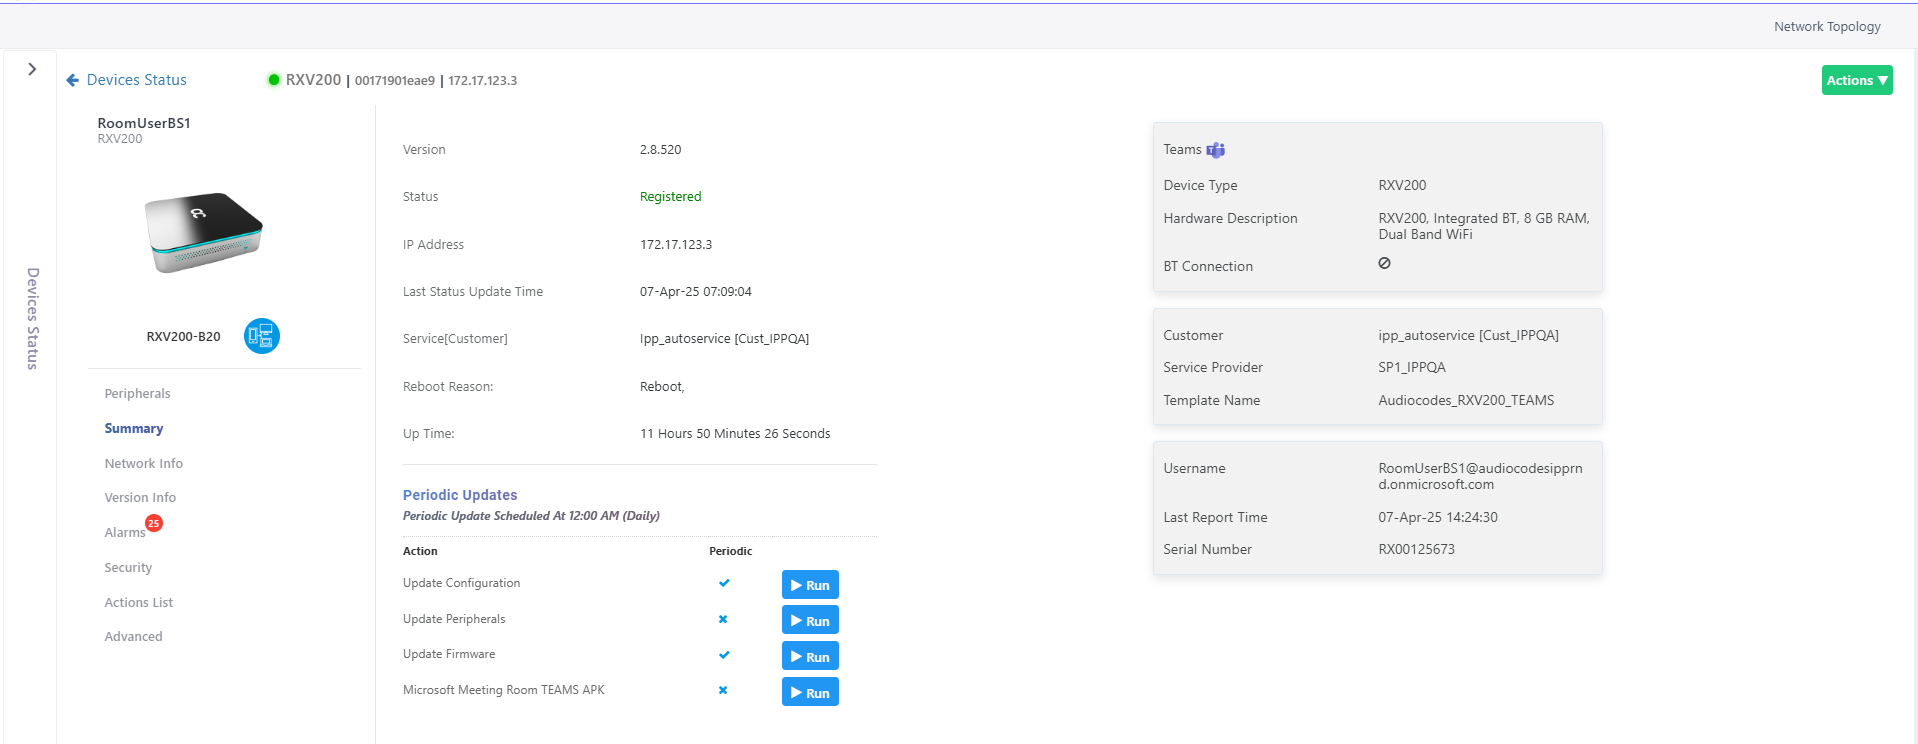Run Update Configuration action
Image resolution: width=1918 pixels, height=744 pixels.
[x=810, y=585]
